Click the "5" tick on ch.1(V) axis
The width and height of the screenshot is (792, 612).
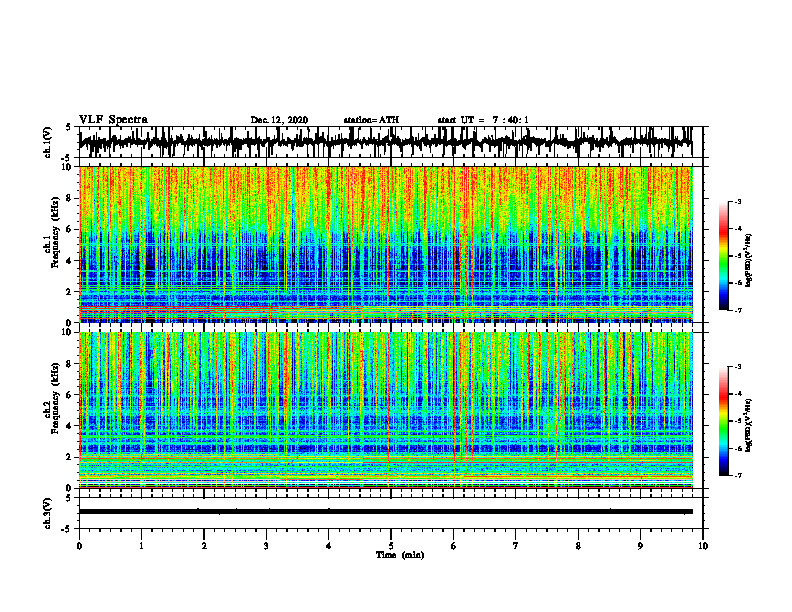(x=69, y=127)
